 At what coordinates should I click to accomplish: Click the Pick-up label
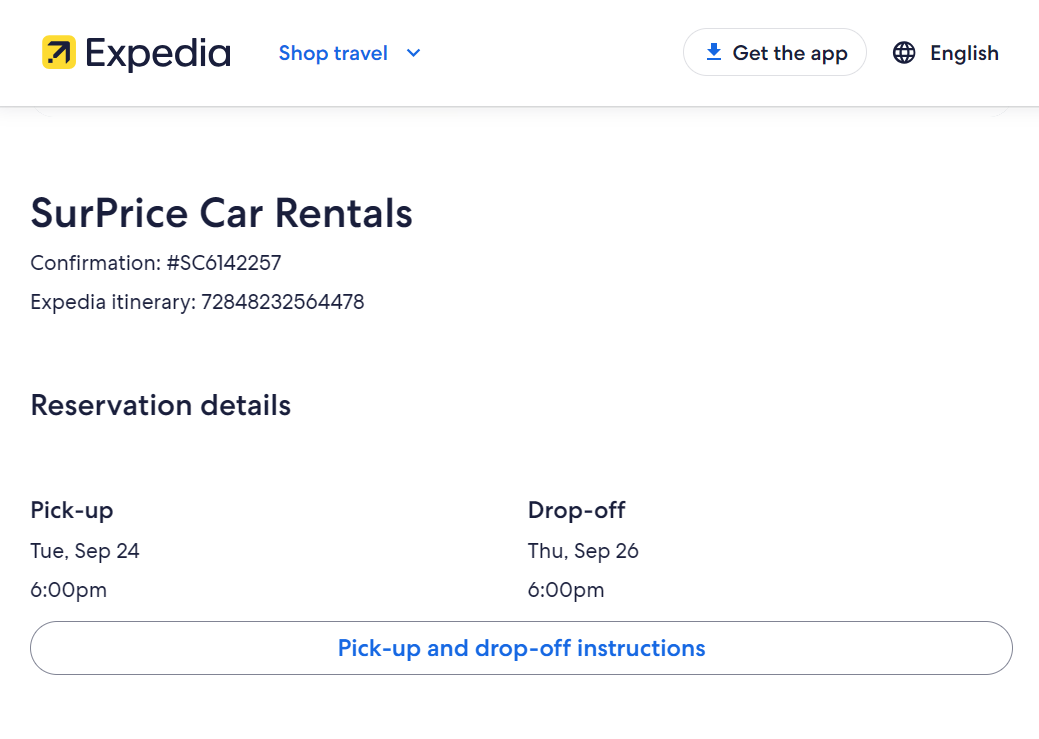point(72,510)
